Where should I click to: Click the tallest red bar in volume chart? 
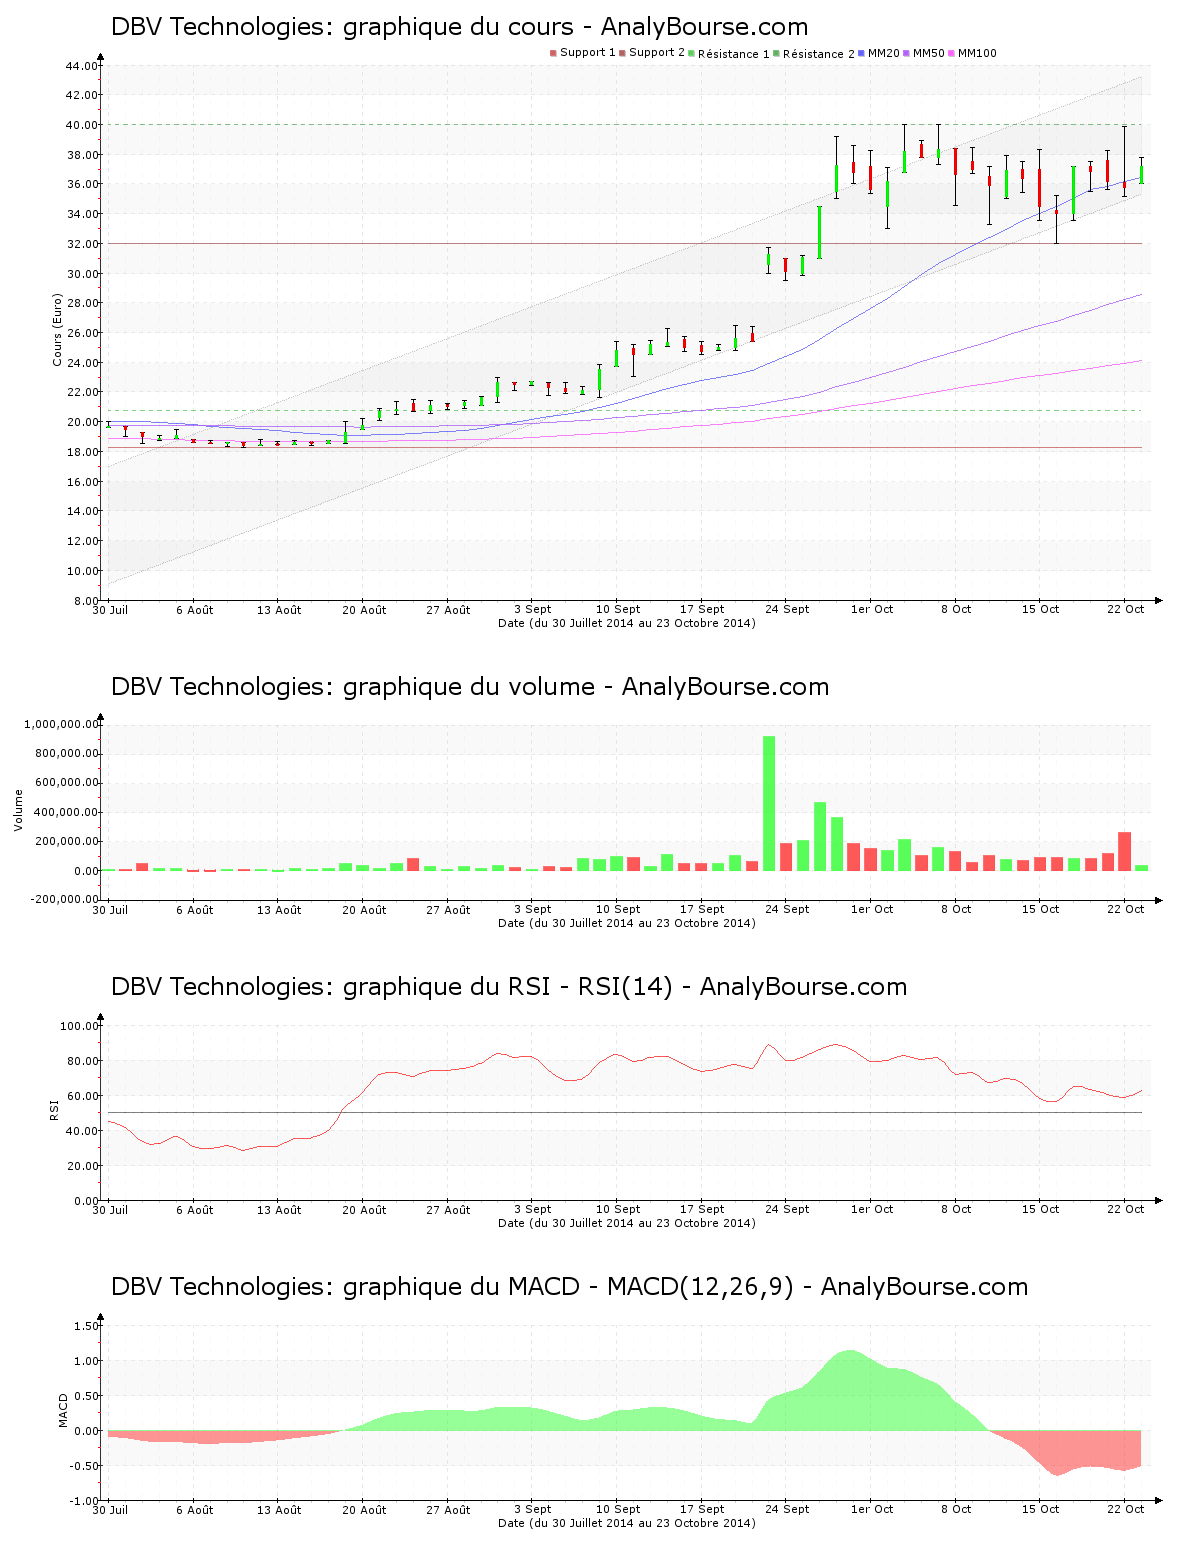point(1124,851)
